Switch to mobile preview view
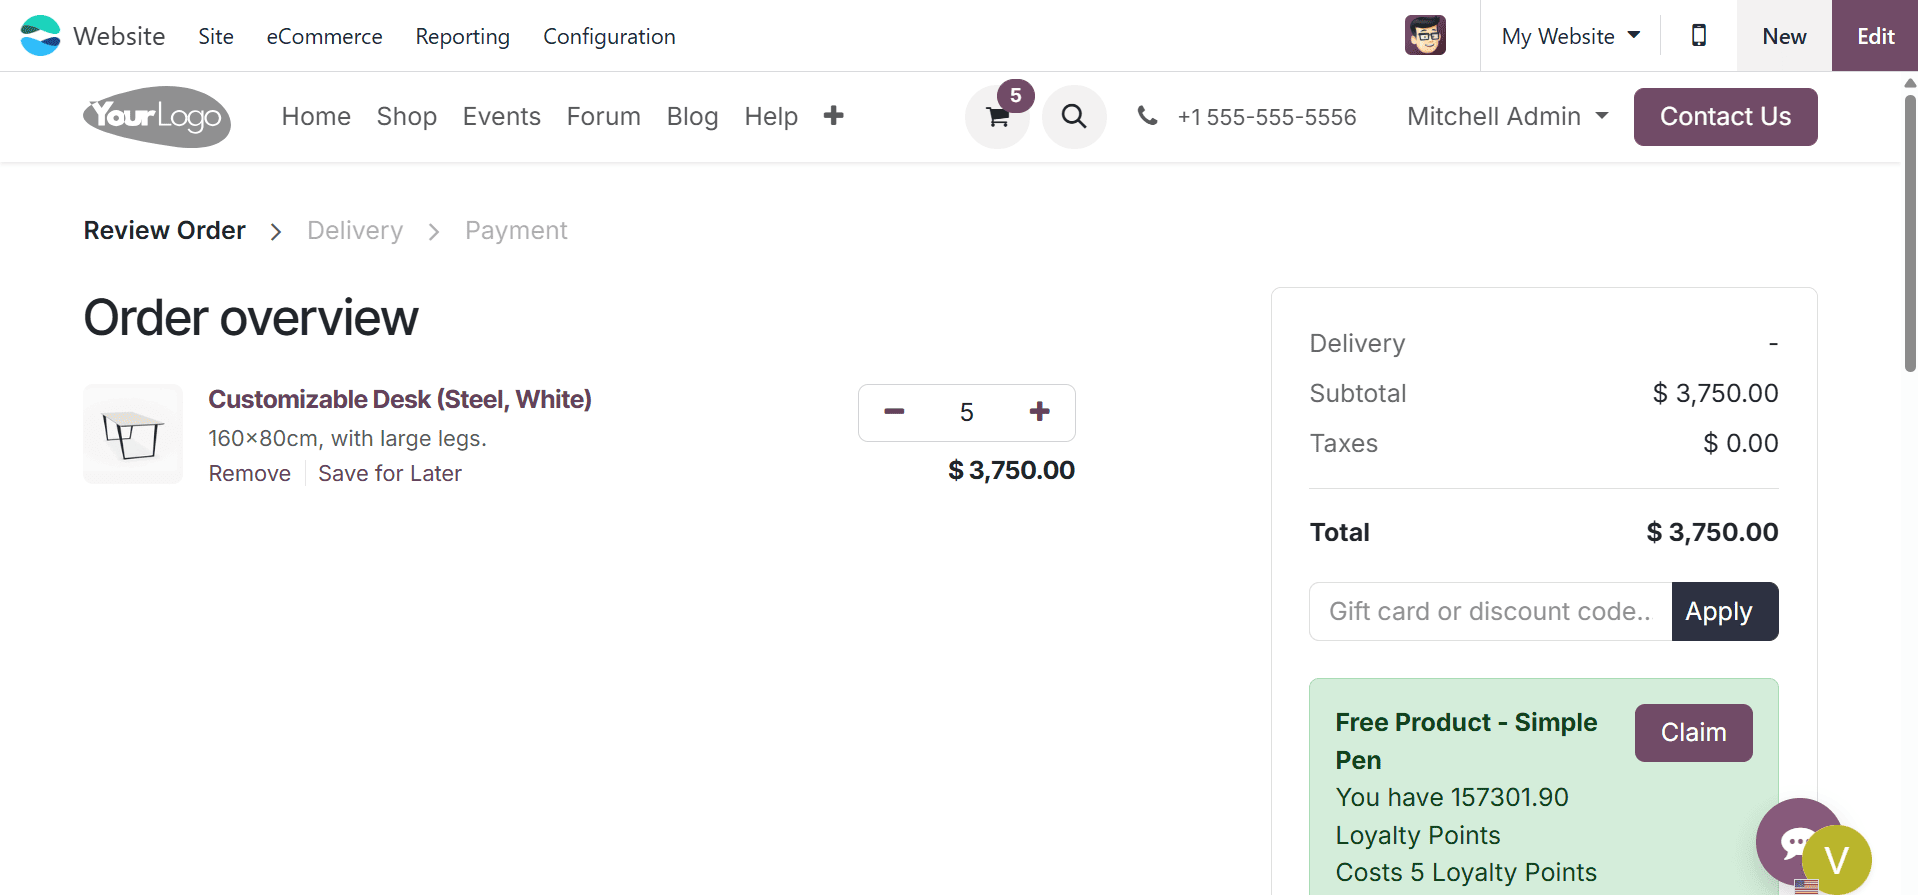Screen dimensions: 1918x895 pos(1697,35)
